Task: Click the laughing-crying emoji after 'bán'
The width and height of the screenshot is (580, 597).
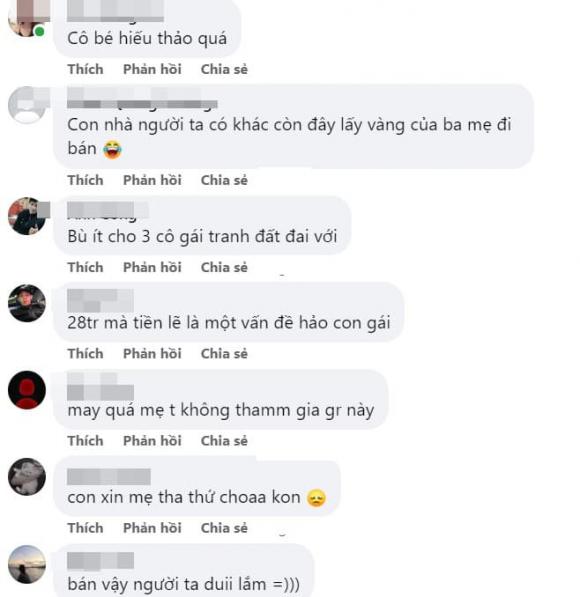Action: pyautogui.click(x=112, y=149)
